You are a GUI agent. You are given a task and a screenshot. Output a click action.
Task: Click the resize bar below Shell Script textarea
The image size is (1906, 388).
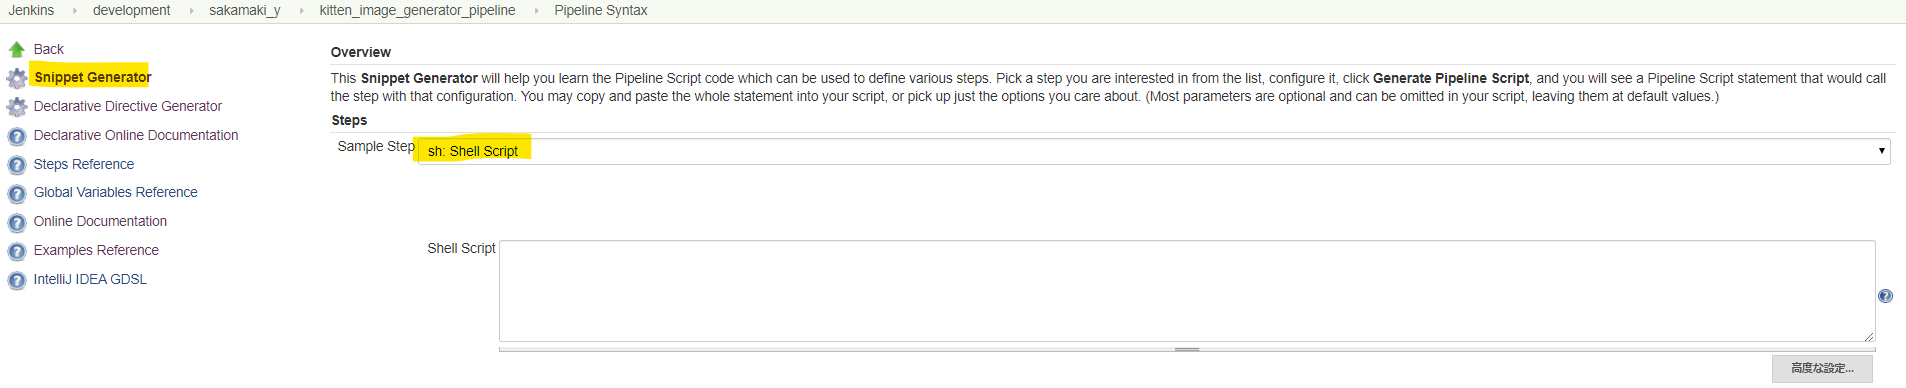tap(1187, 349)
